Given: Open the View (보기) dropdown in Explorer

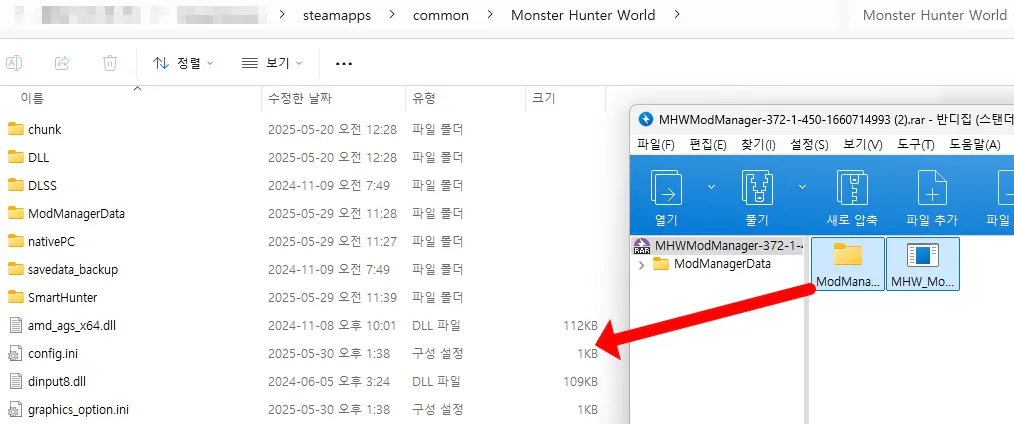Looking at the screenshot, I should 272,63.
